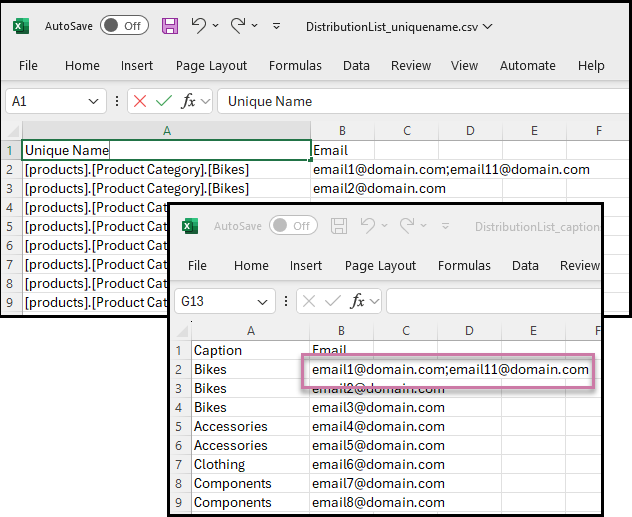Click the DistributionList_uniquename.csv file title
This screenshot has width=632, height=517.
click(391, 26)
